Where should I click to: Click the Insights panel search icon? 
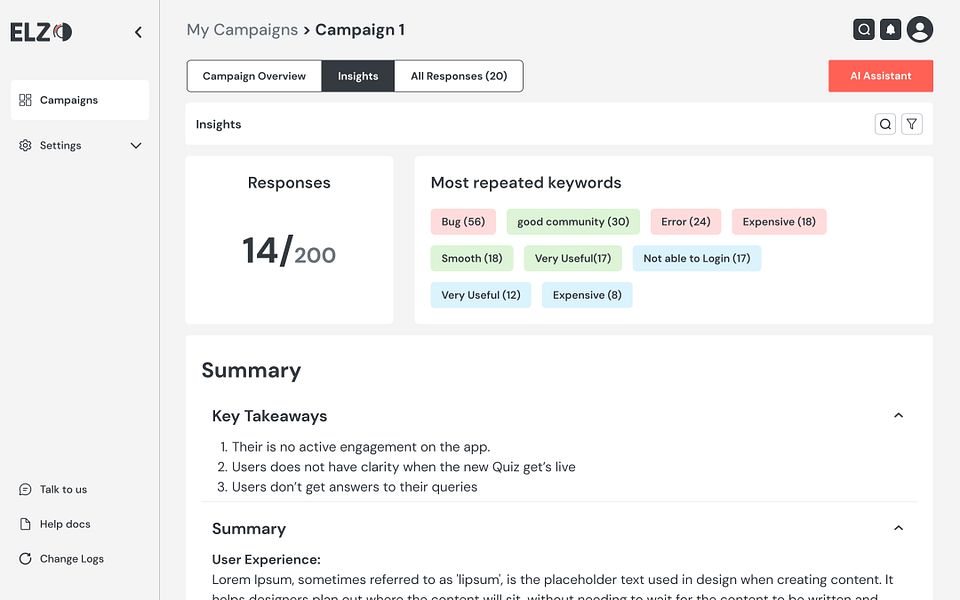tap(885, 124)
